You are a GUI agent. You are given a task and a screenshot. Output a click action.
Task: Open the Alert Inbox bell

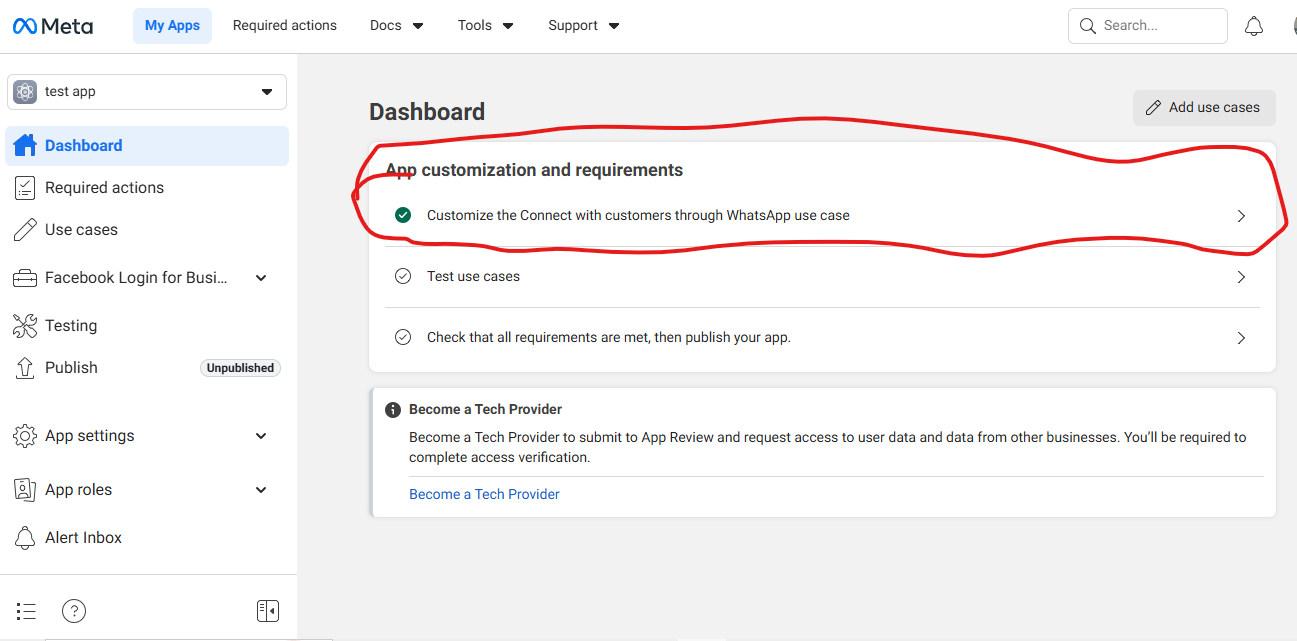(24, 537)
